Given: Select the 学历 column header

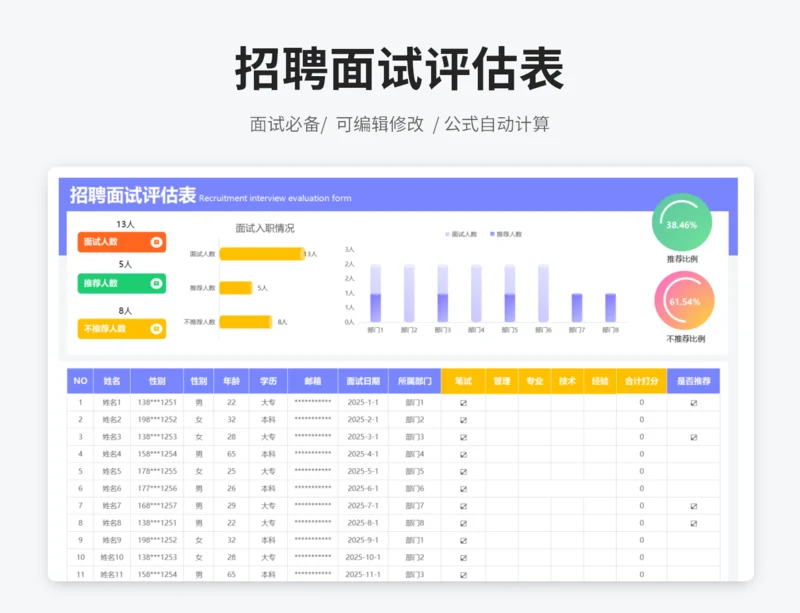Looking at the screenshot, I should click(268, 381).
